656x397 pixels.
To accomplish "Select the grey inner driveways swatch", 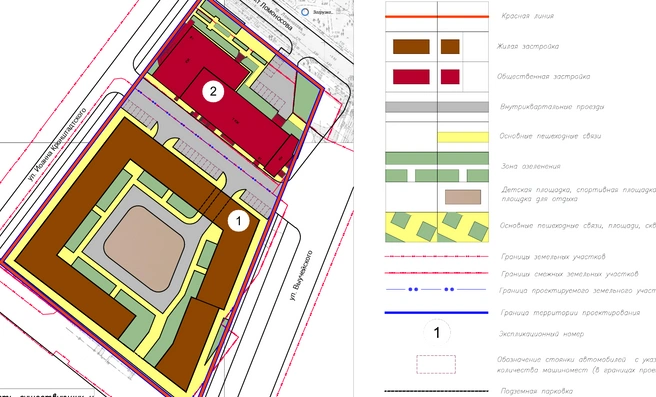I will (437, 107).
